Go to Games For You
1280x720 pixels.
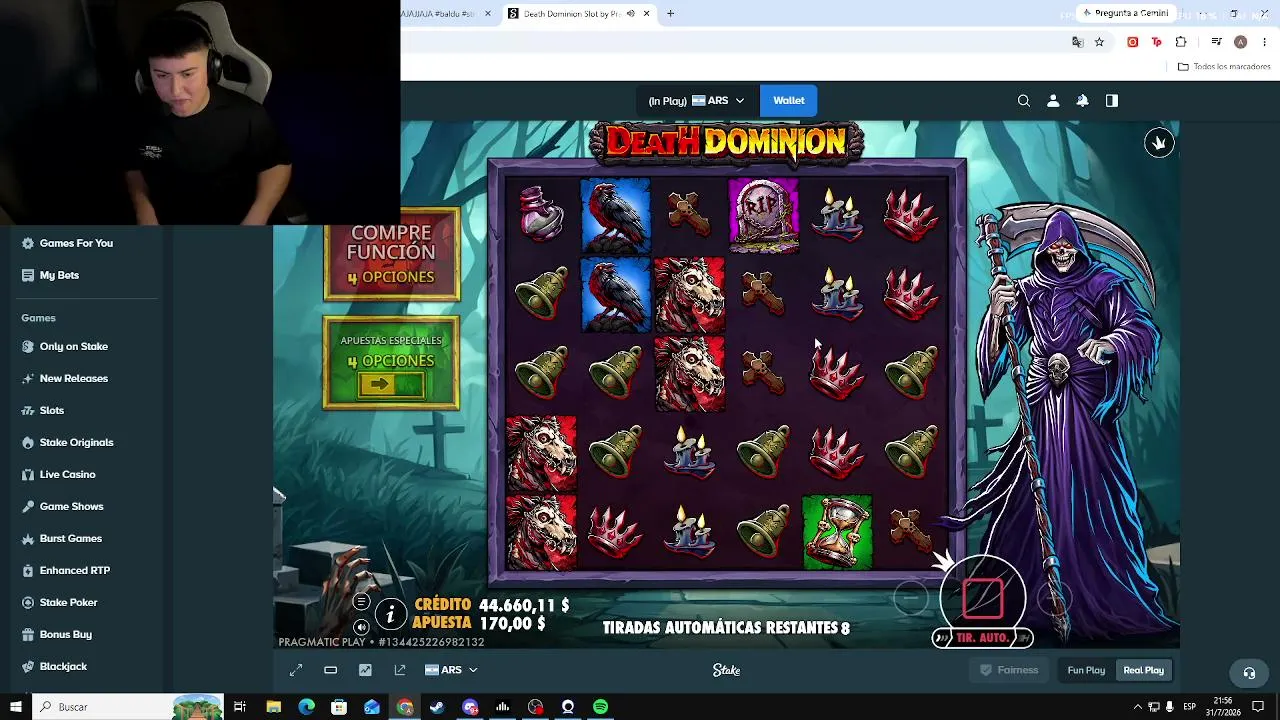pyautogui.click(x=76, y=243)
